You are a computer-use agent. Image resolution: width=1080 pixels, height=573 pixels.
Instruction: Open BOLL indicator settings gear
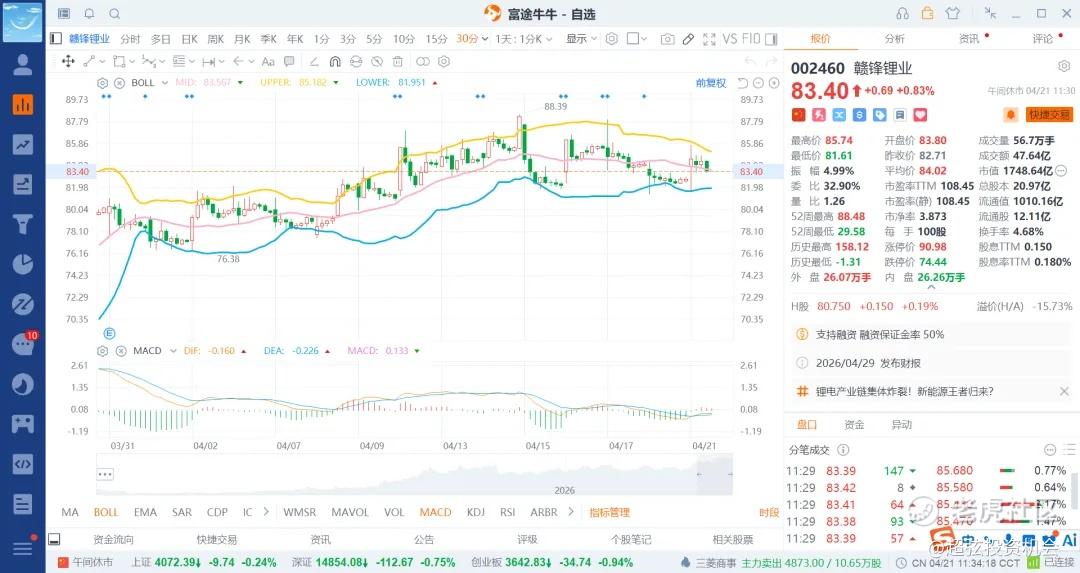click(103, 82)
